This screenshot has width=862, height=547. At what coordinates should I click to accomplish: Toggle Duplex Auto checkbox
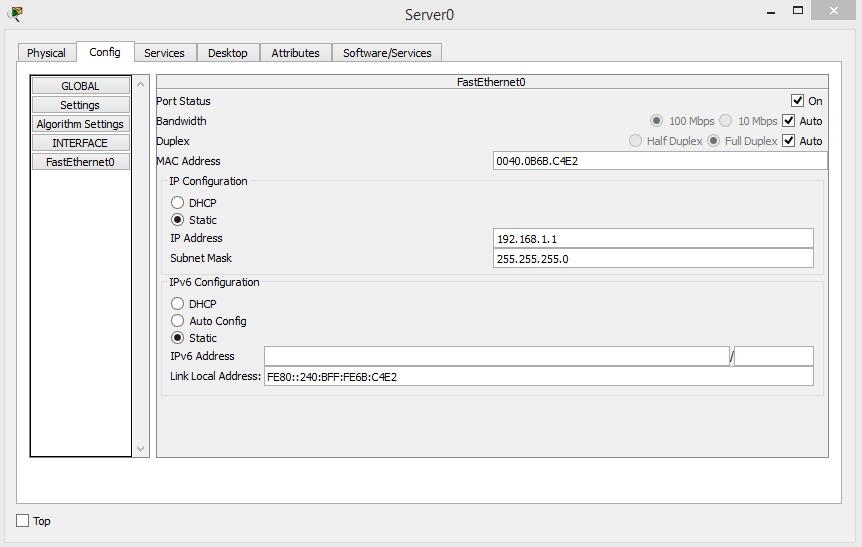(x=788, y=141)
